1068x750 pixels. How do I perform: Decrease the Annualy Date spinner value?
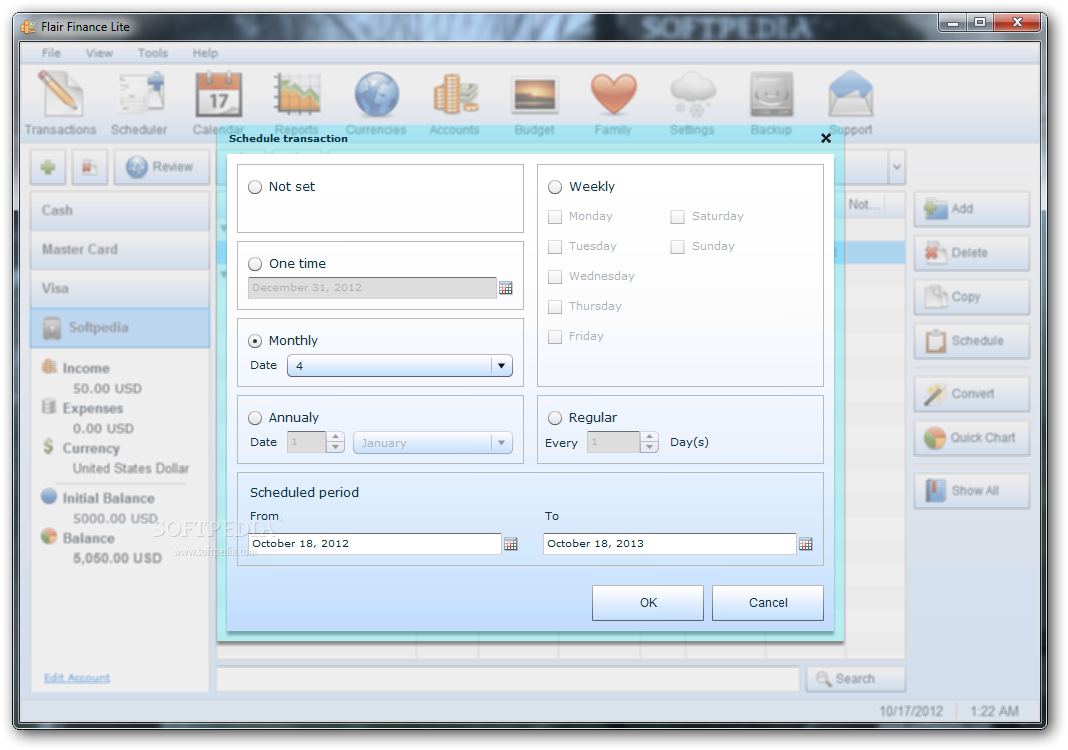(x=335, y=448)
